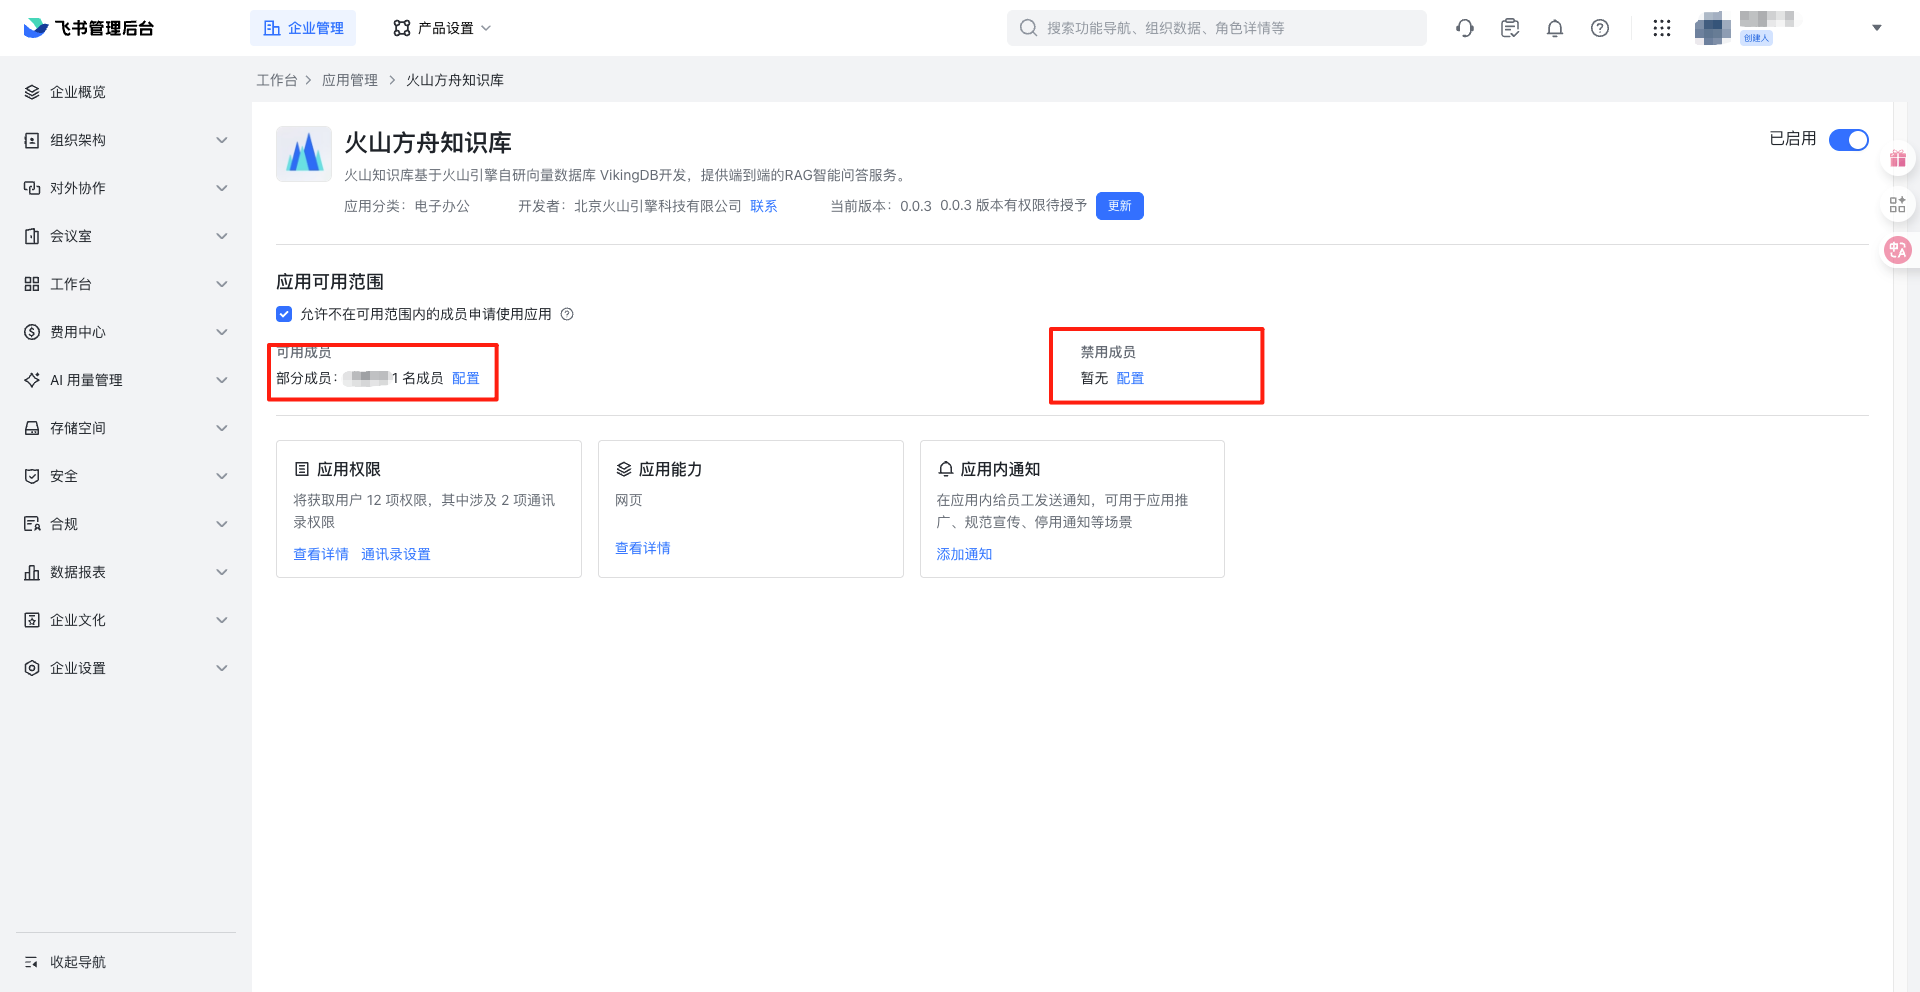Click the 火山方舟知识库 app logo

304,154
